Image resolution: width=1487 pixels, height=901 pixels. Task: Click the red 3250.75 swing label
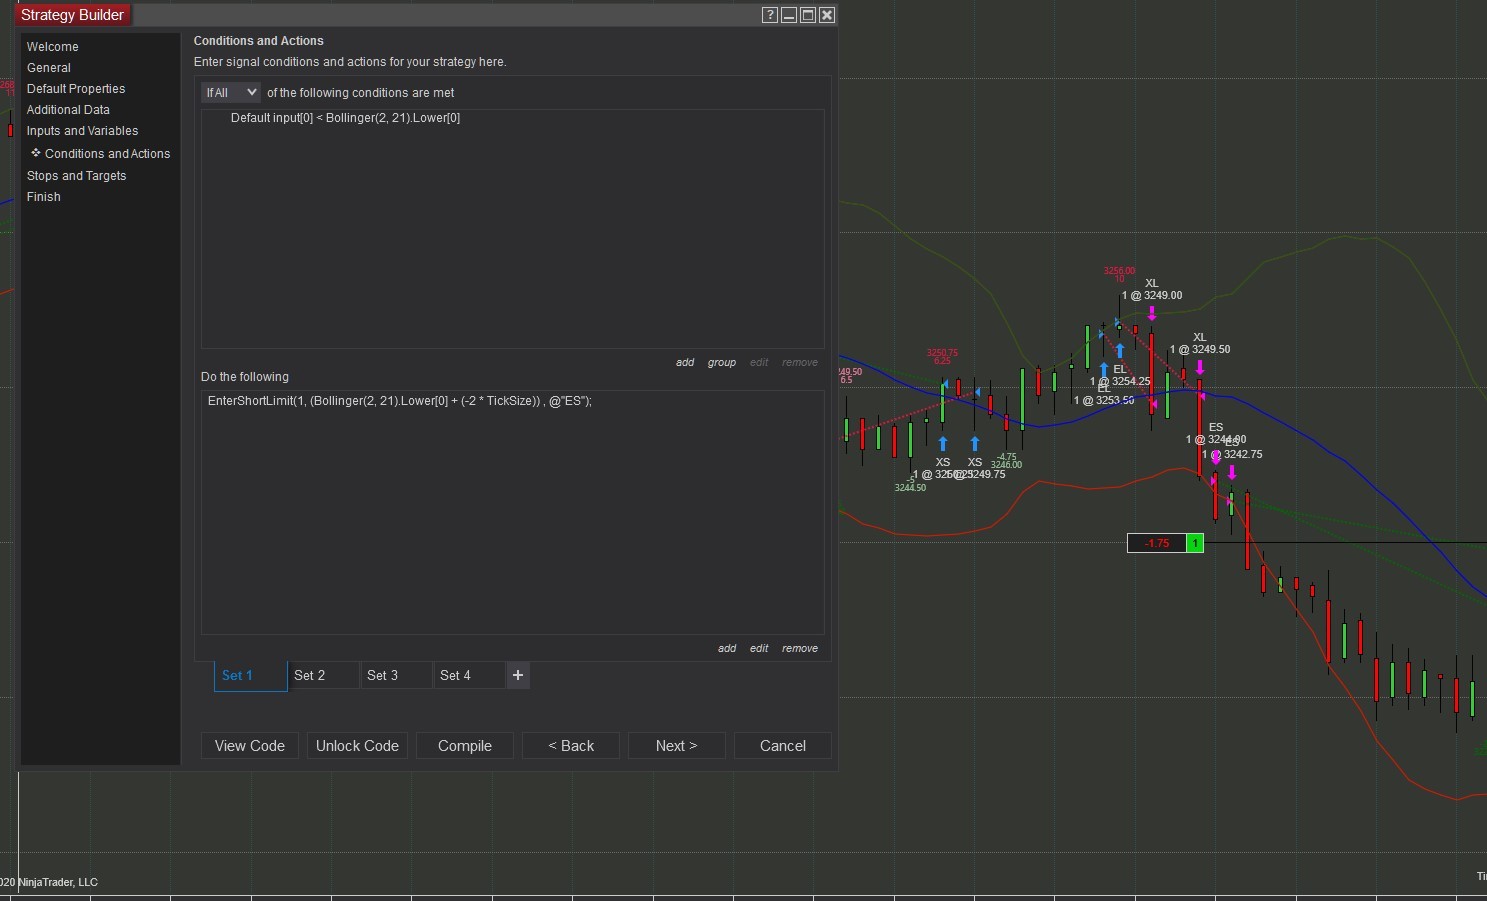click(x=942, y=353)
